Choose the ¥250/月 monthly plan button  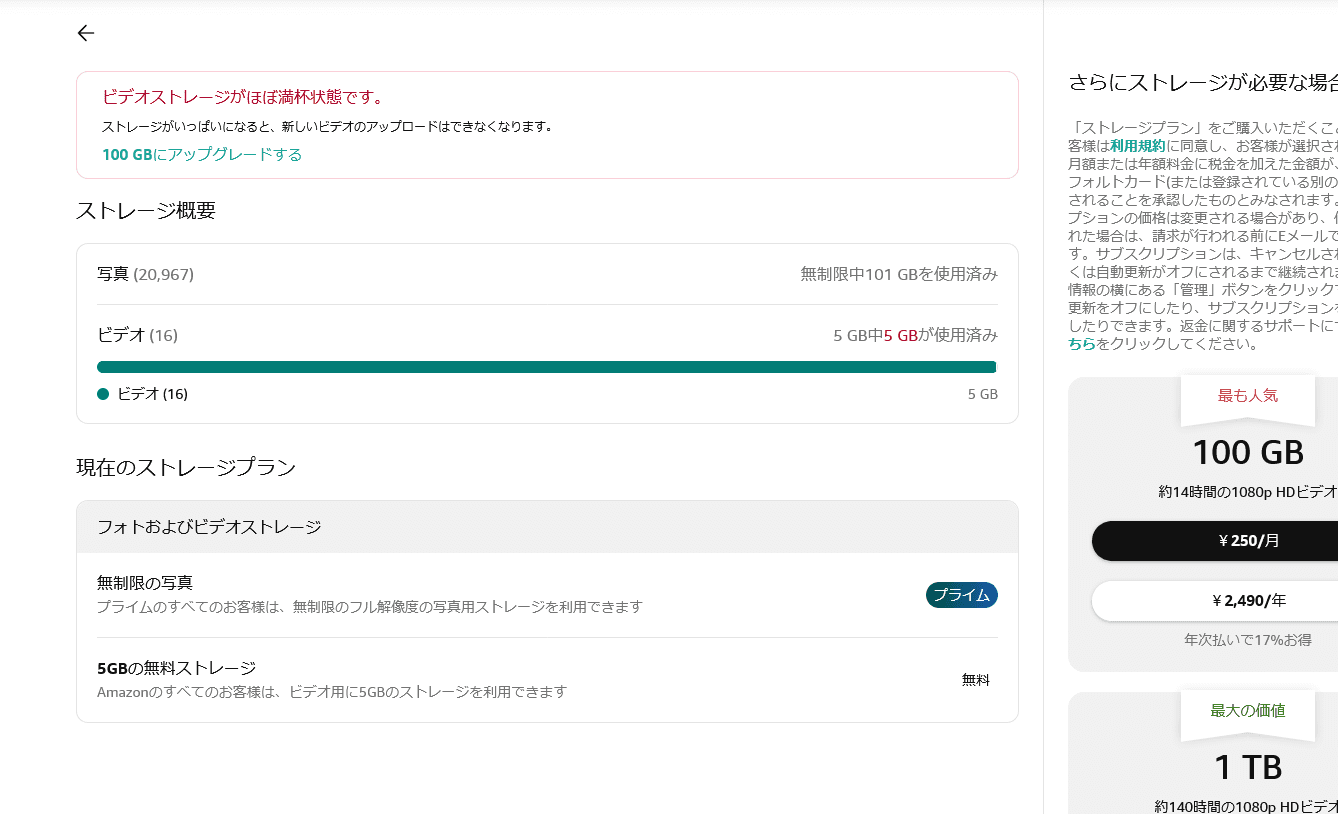[x=1215, y=541]
